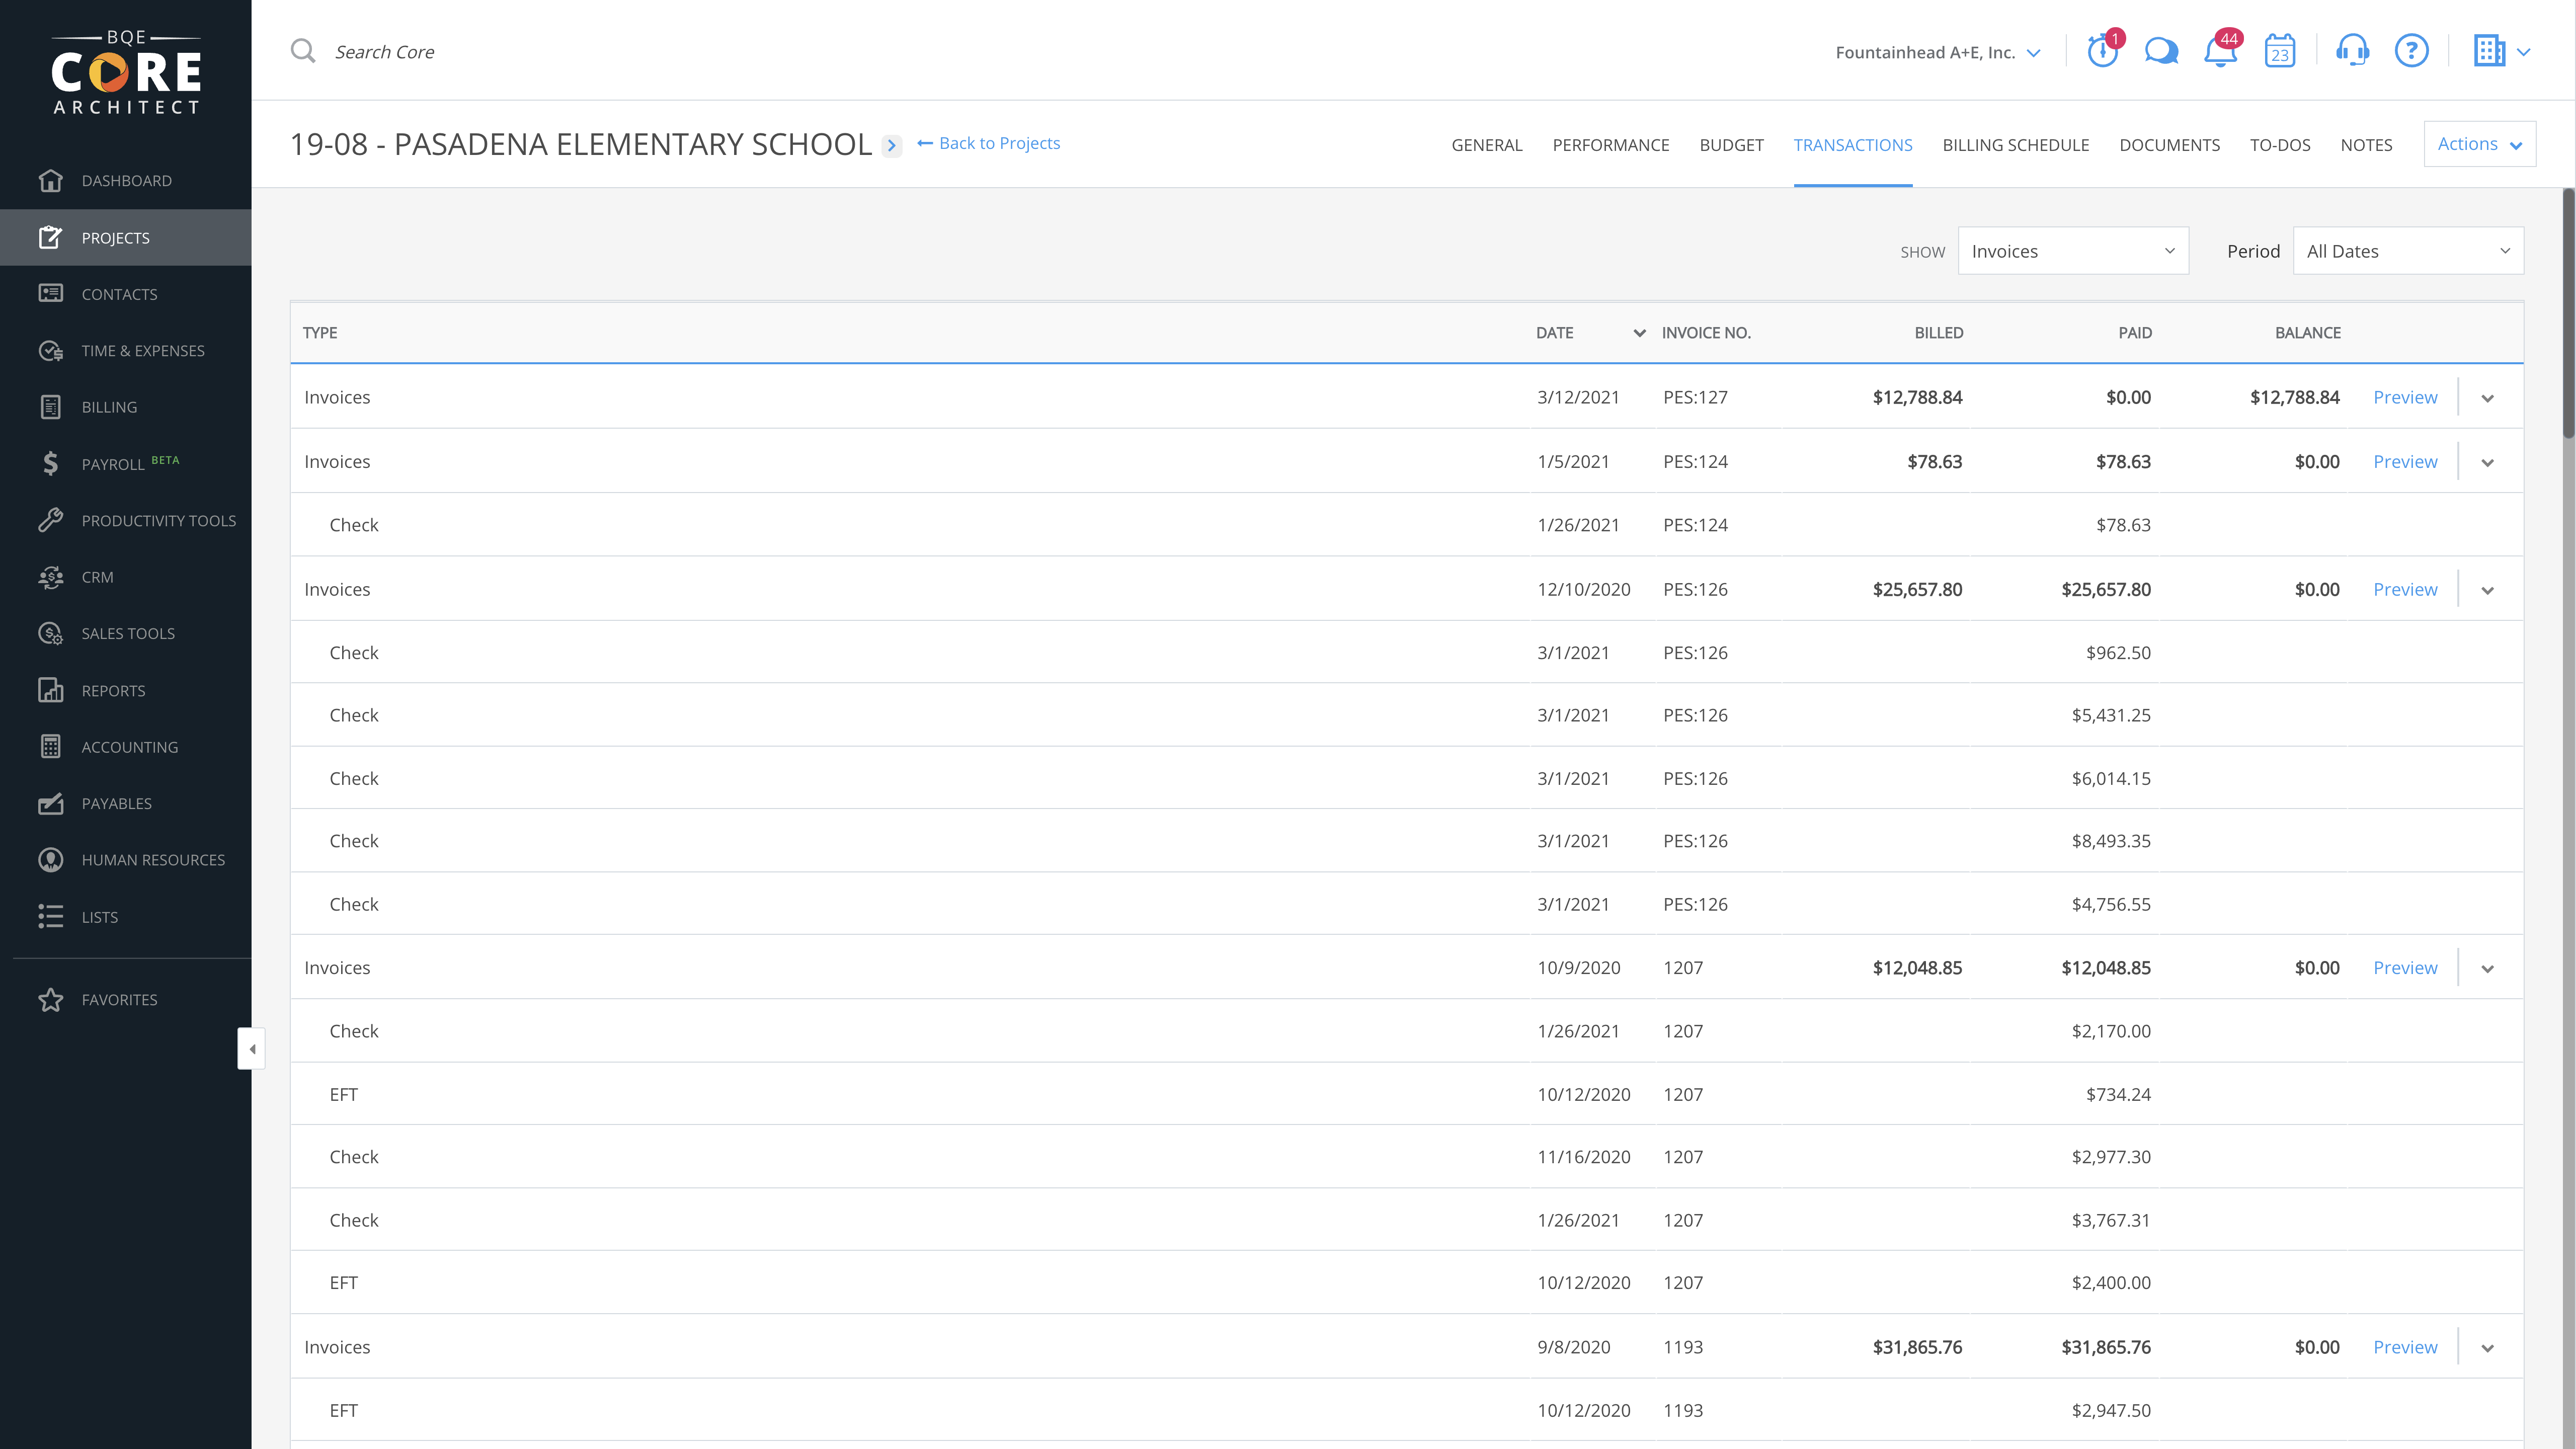Preview invoice PES:127

2405,397
